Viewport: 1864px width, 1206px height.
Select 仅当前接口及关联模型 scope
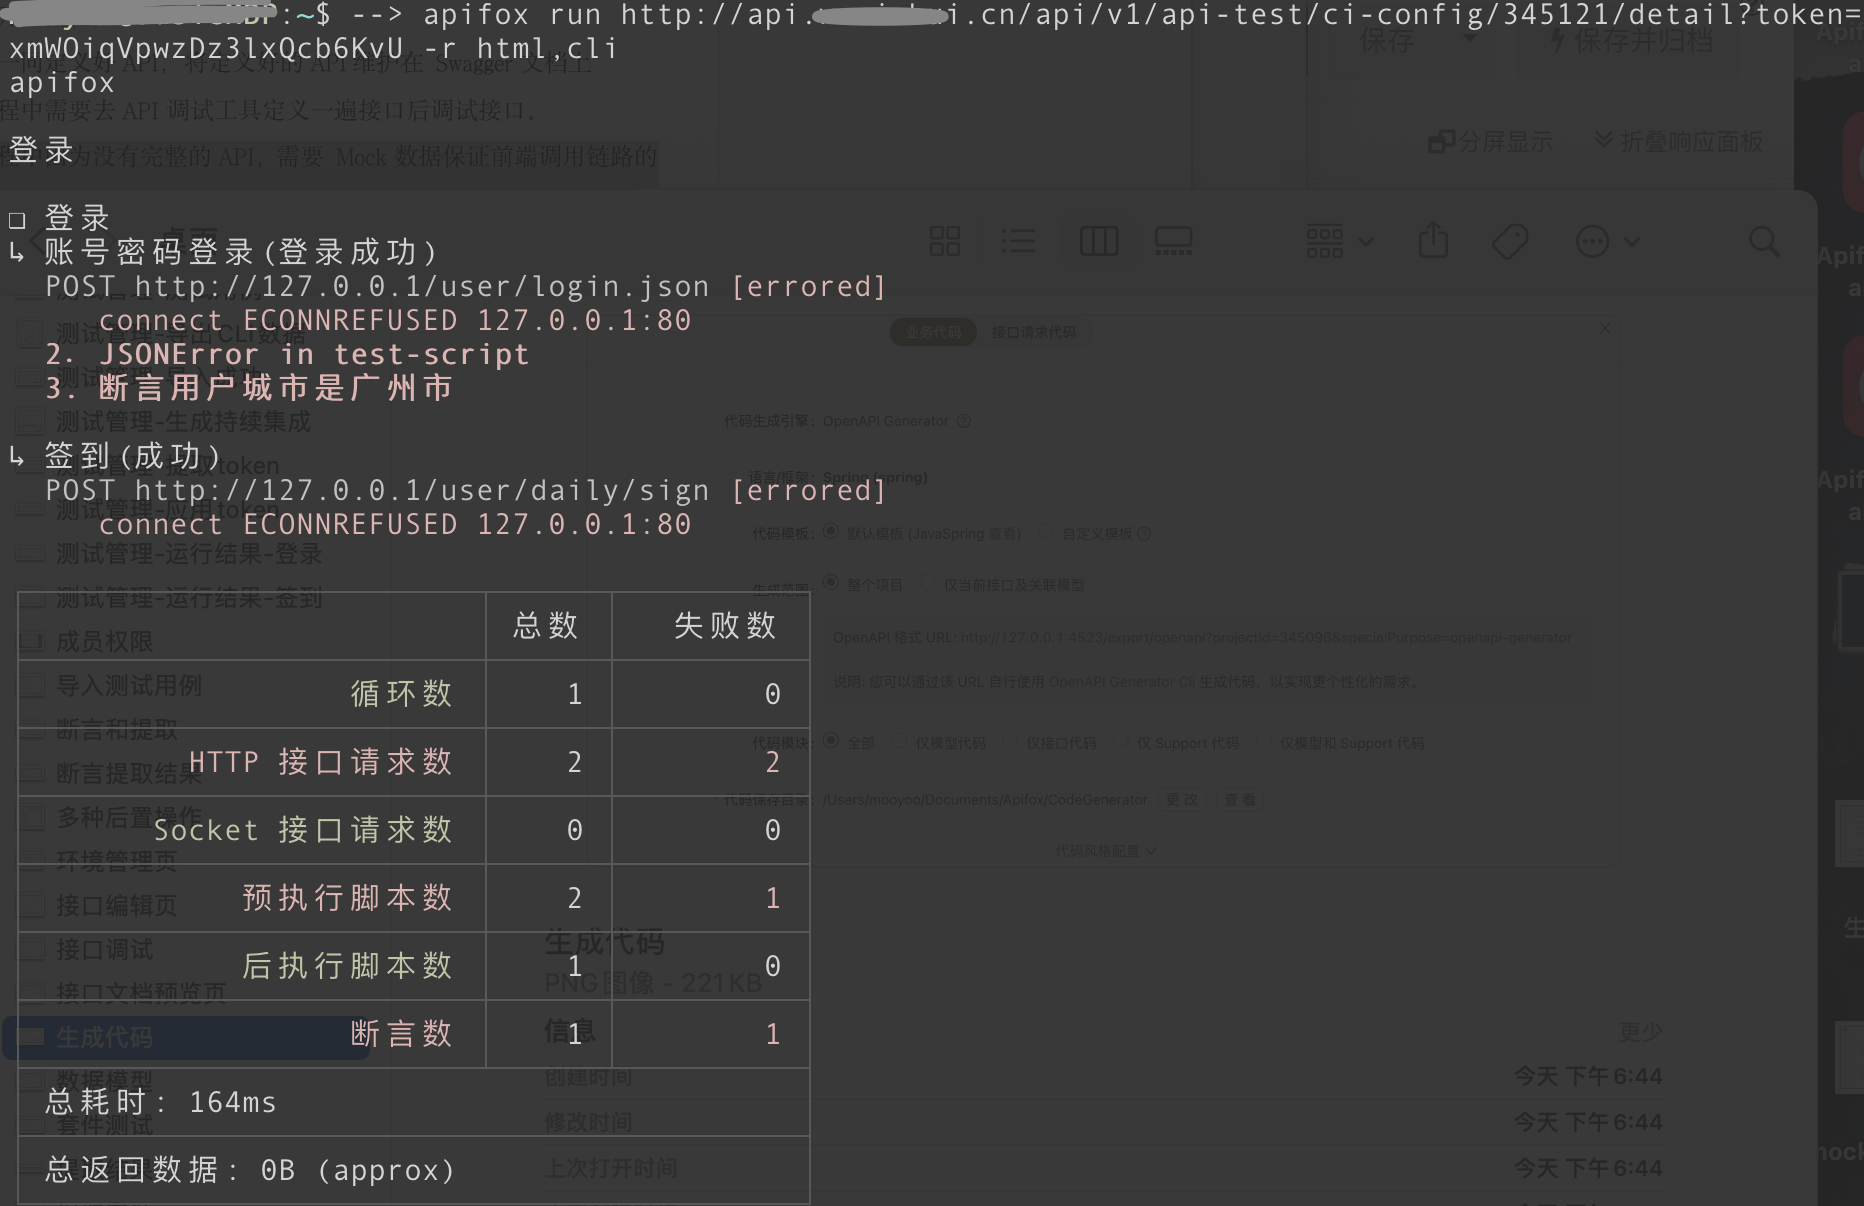[x=927, y=582]
